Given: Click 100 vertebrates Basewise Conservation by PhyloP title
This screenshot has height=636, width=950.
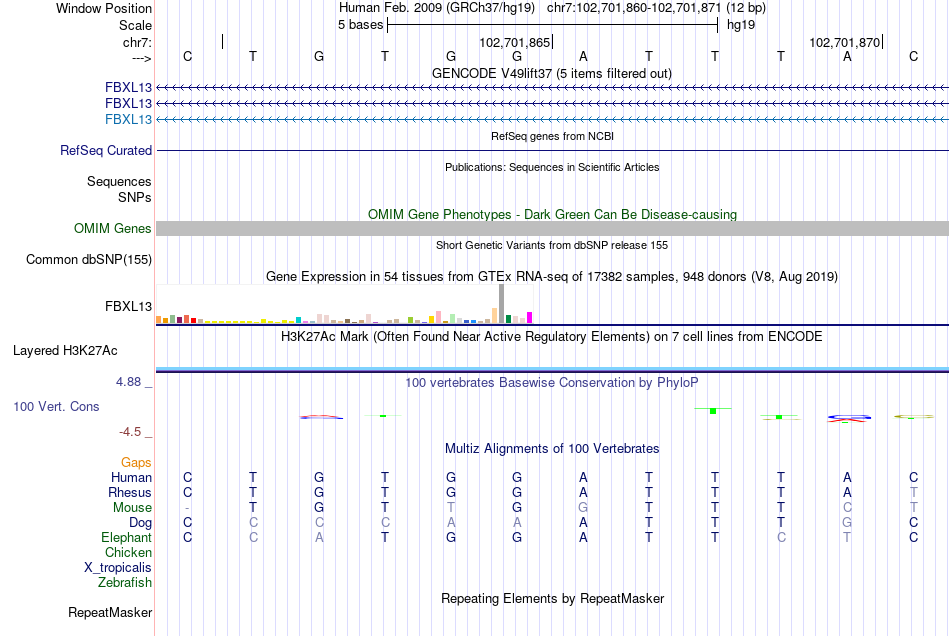Looking at the screenshot, I should tap(551, 383).
